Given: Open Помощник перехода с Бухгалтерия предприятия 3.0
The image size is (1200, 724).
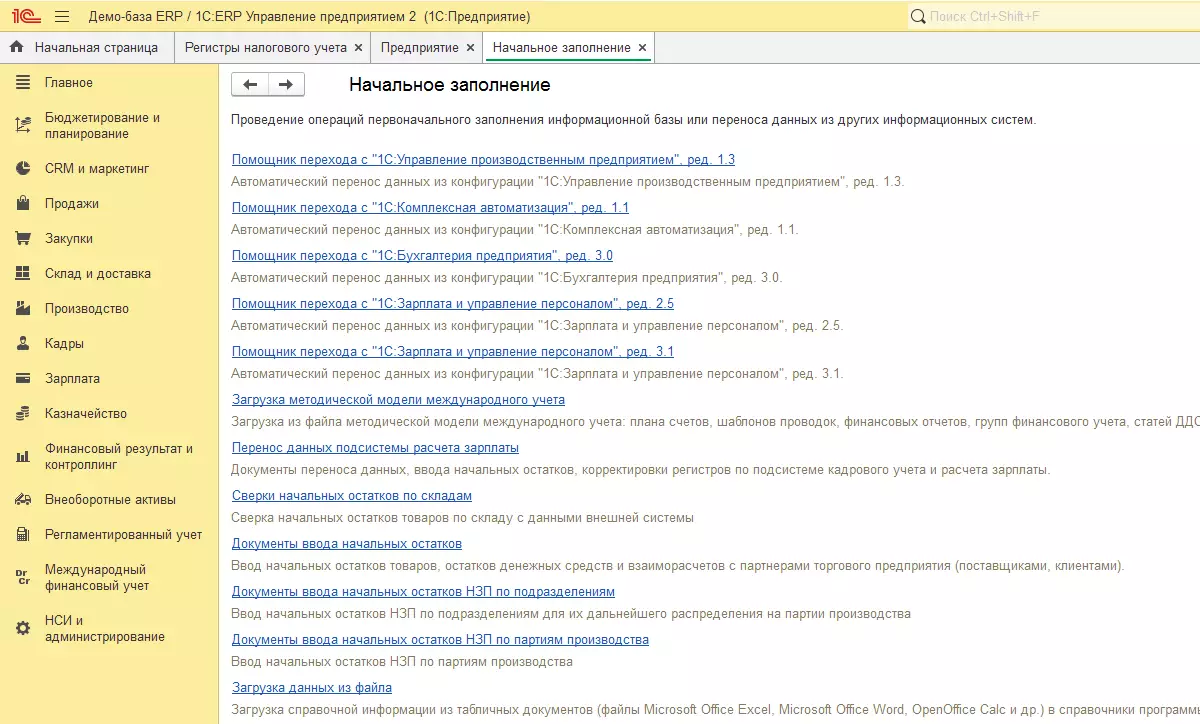Looking at the screenshot, I should click(422, 256).
